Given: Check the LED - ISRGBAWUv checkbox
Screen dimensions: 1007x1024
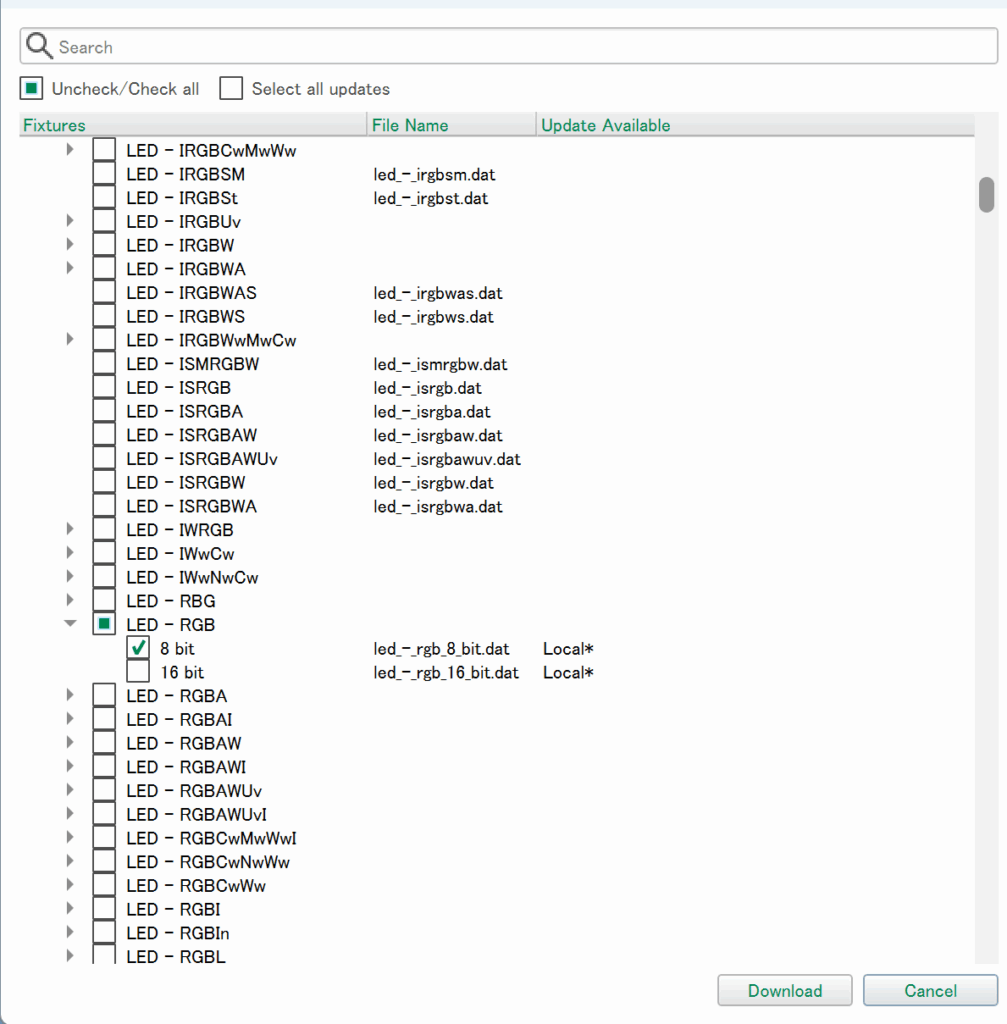Looking at the screenshot, I should point(104,458).
